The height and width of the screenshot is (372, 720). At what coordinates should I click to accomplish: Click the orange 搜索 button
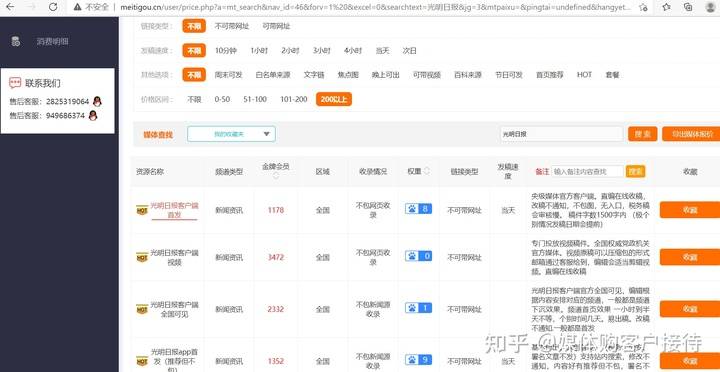tap(642, 134)
